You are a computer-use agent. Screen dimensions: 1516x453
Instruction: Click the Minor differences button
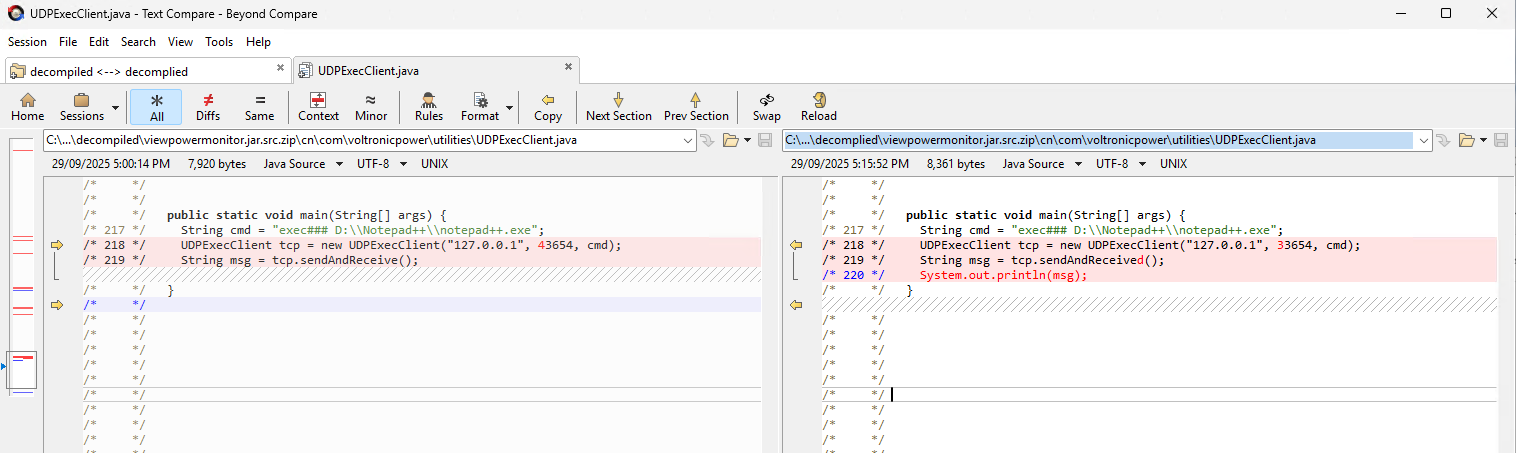pyautogui.click(x=371, y=106)
